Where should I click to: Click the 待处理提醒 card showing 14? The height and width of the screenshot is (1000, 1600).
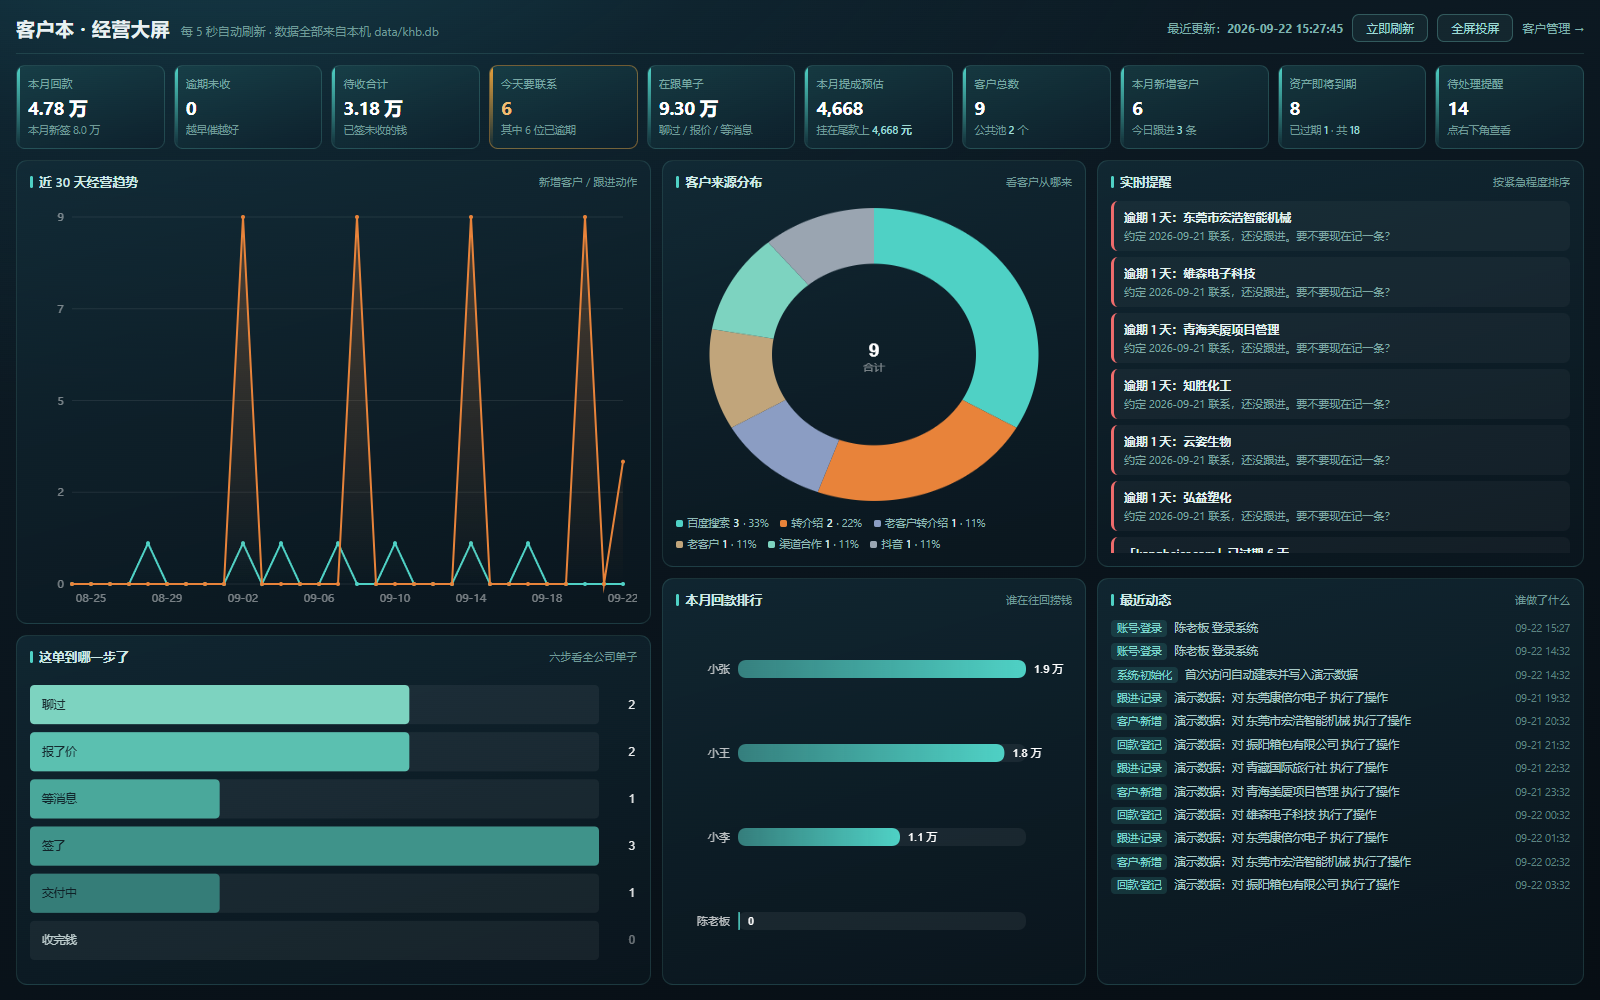[1509, 107]
